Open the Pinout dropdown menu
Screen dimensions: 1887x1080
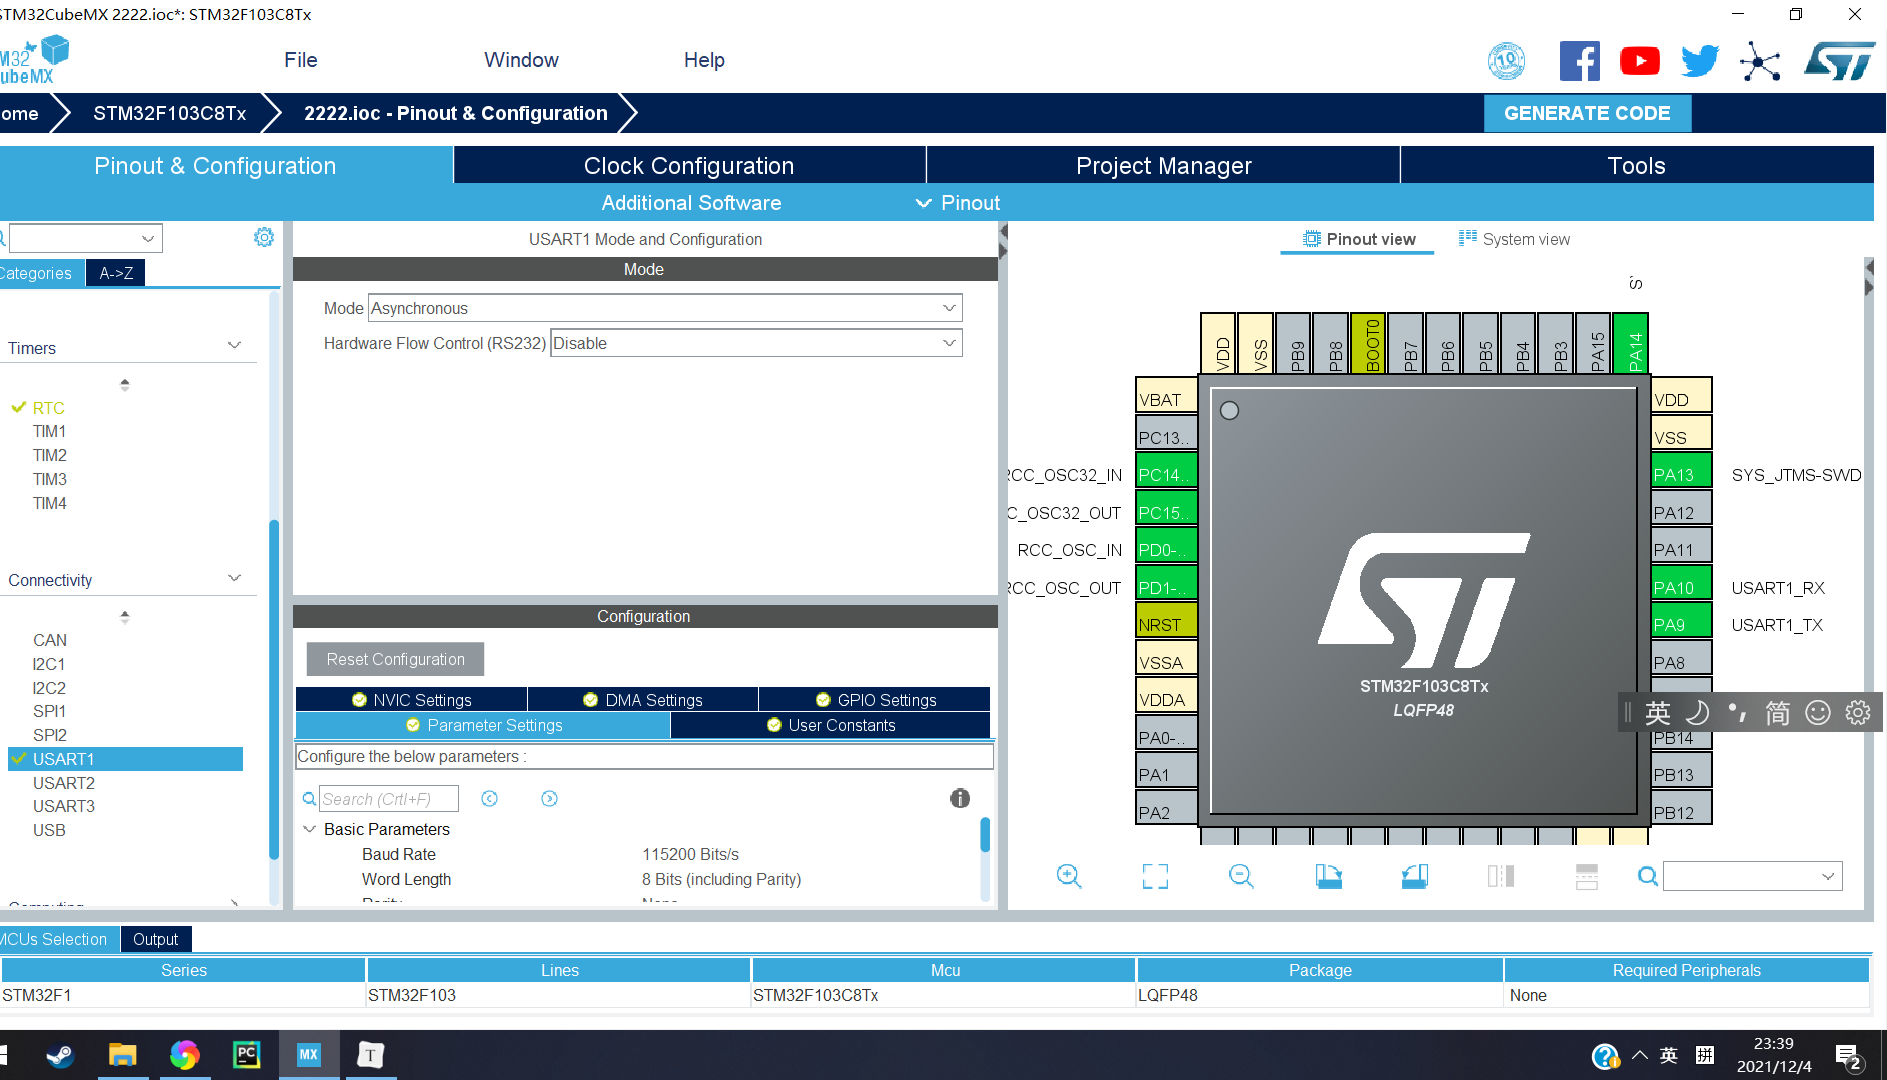pyautogui.click(x=958, y=203)
